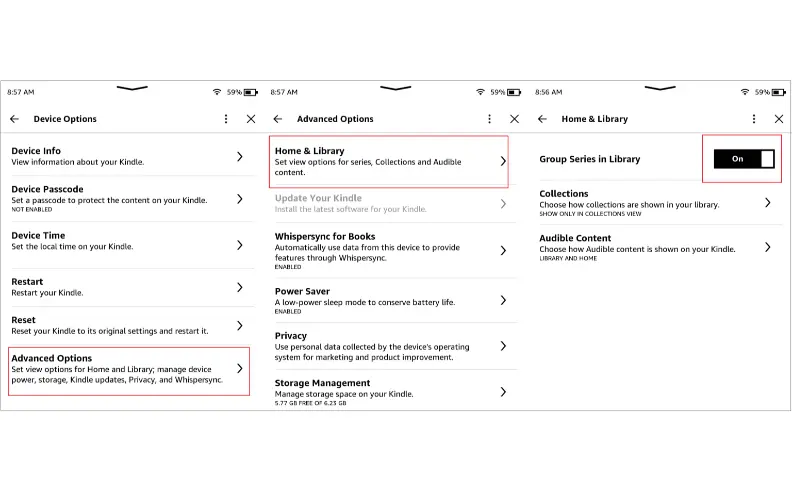Go back from the Home & Library screen

[542, 119]
